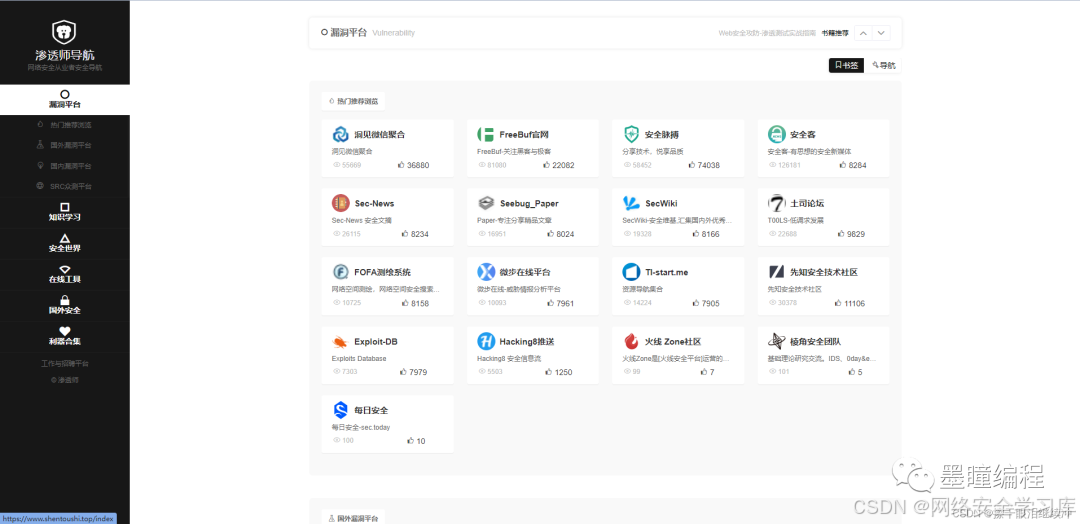Image resolution: width=1080 pixels, height=524 pixels.
Task: Click © 渗透师 footer link
Action: click(x=65, y=380)
